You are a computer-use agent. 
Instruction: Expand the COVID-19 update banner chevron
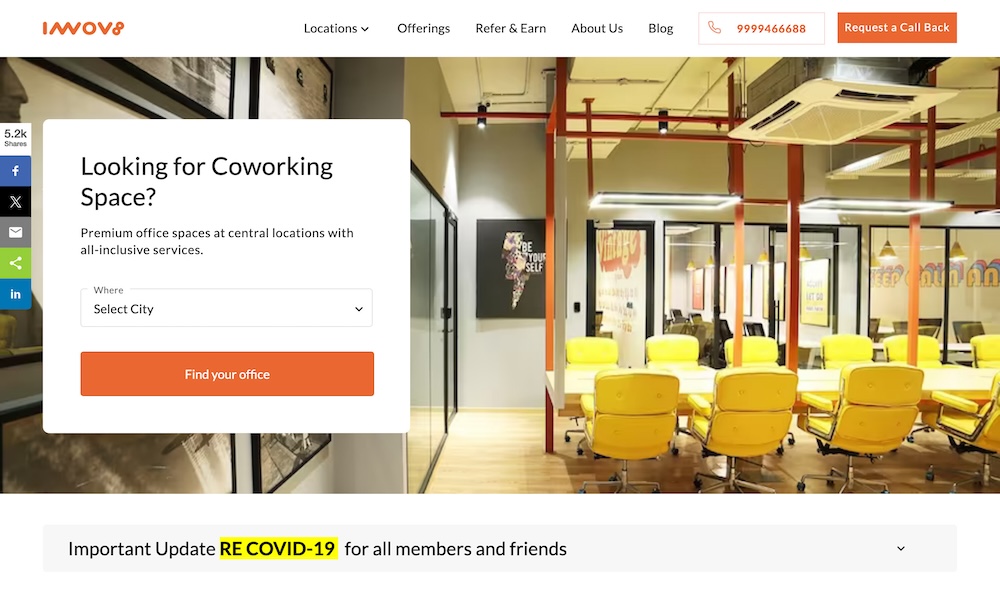click(901, 548)
